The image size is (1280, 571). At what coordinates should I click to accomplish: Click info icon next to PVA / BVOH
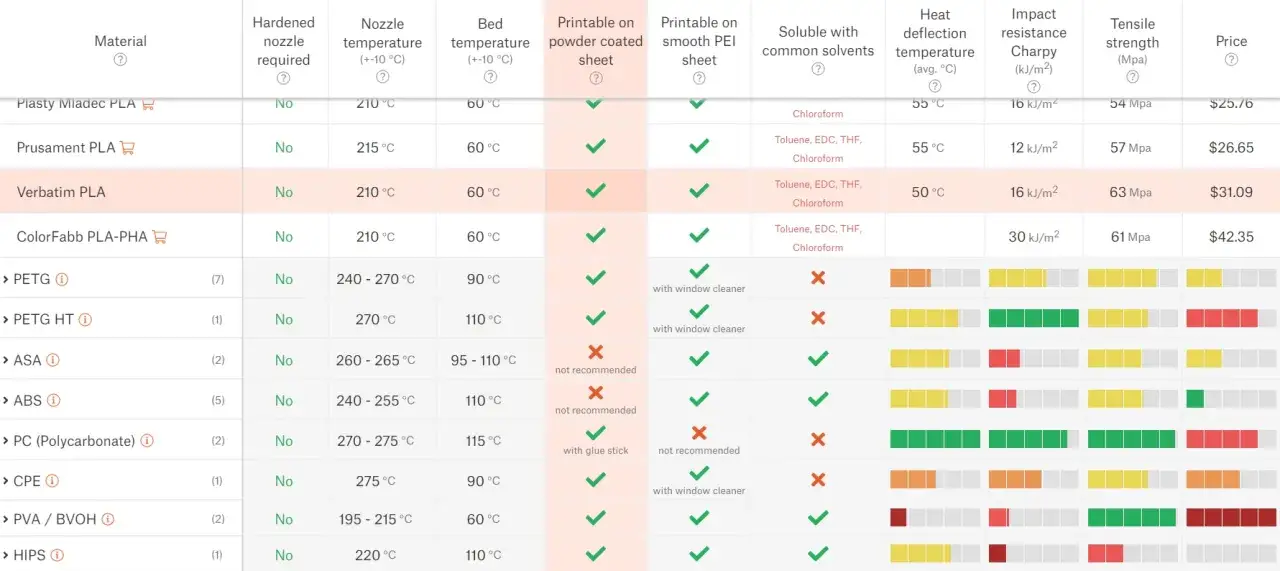[x=107, y=519]
